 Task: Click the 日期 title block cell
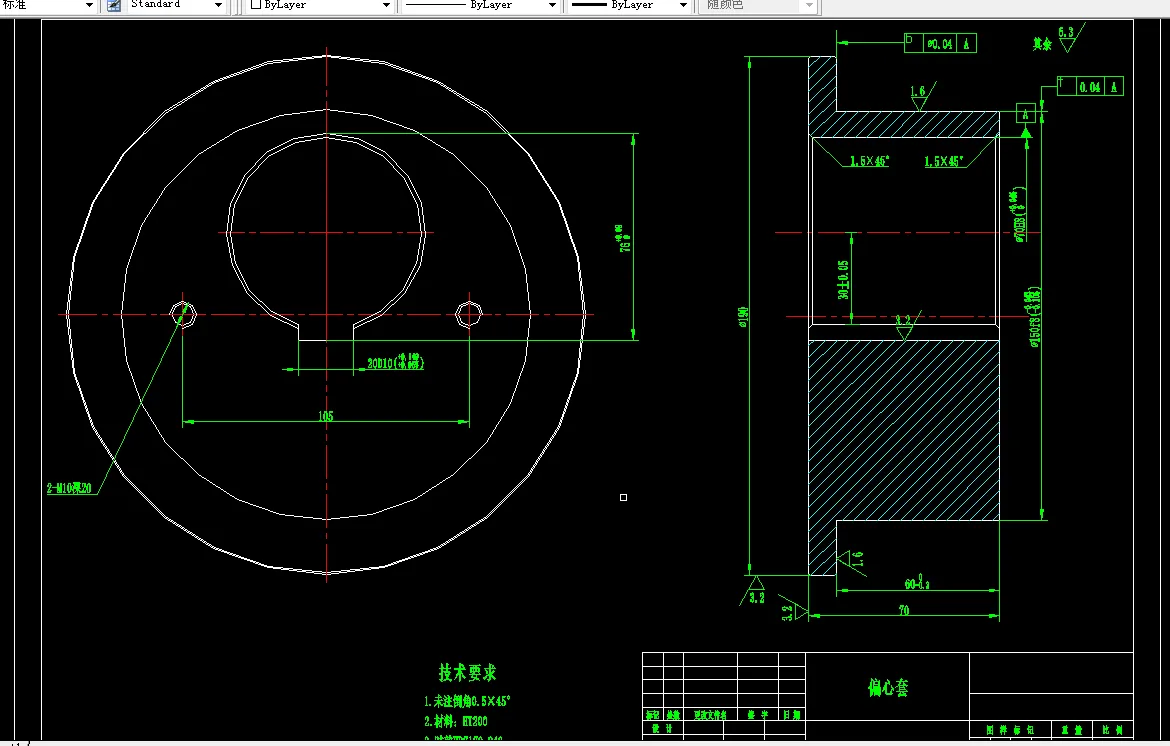792,715
